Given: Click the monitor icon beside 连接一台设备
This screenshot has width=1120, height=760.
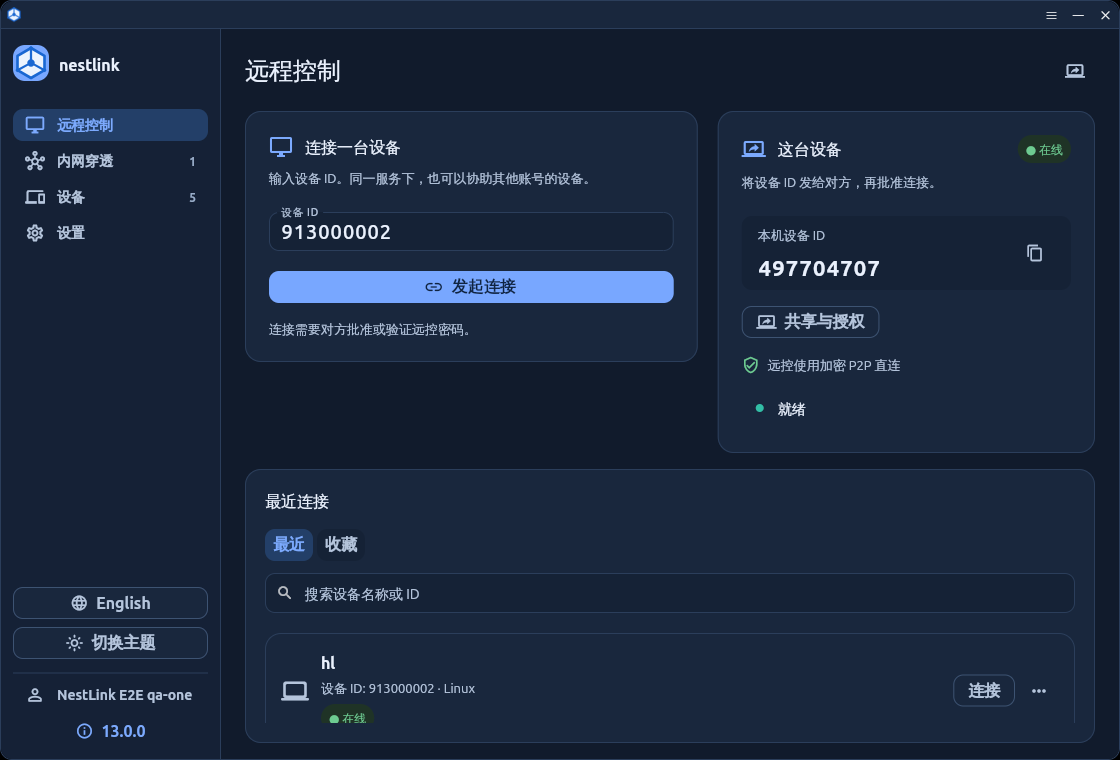Looking at the screenshot, I should [x=281, y=148].
